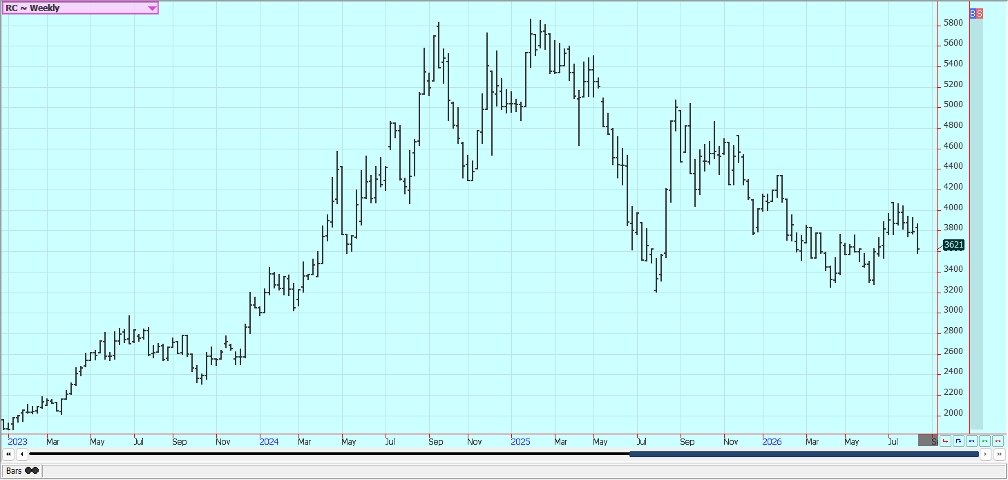The width and height of the screenshot is (1008, 480).
Task: Step chart back with single left arrow
Action: [22, 454]
